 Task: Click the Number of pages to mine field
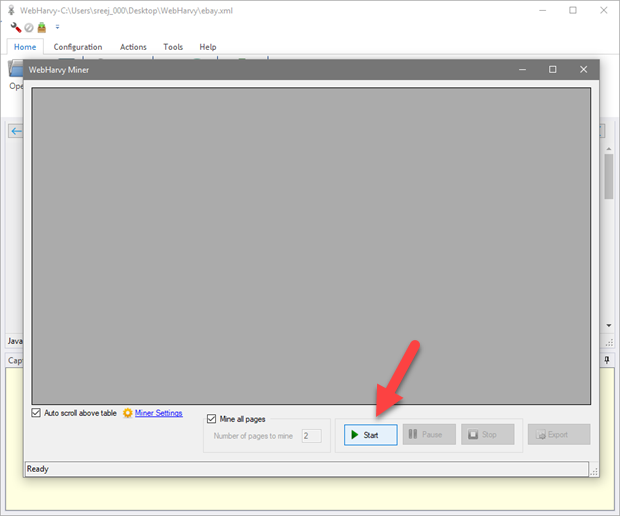coord(311,435)
